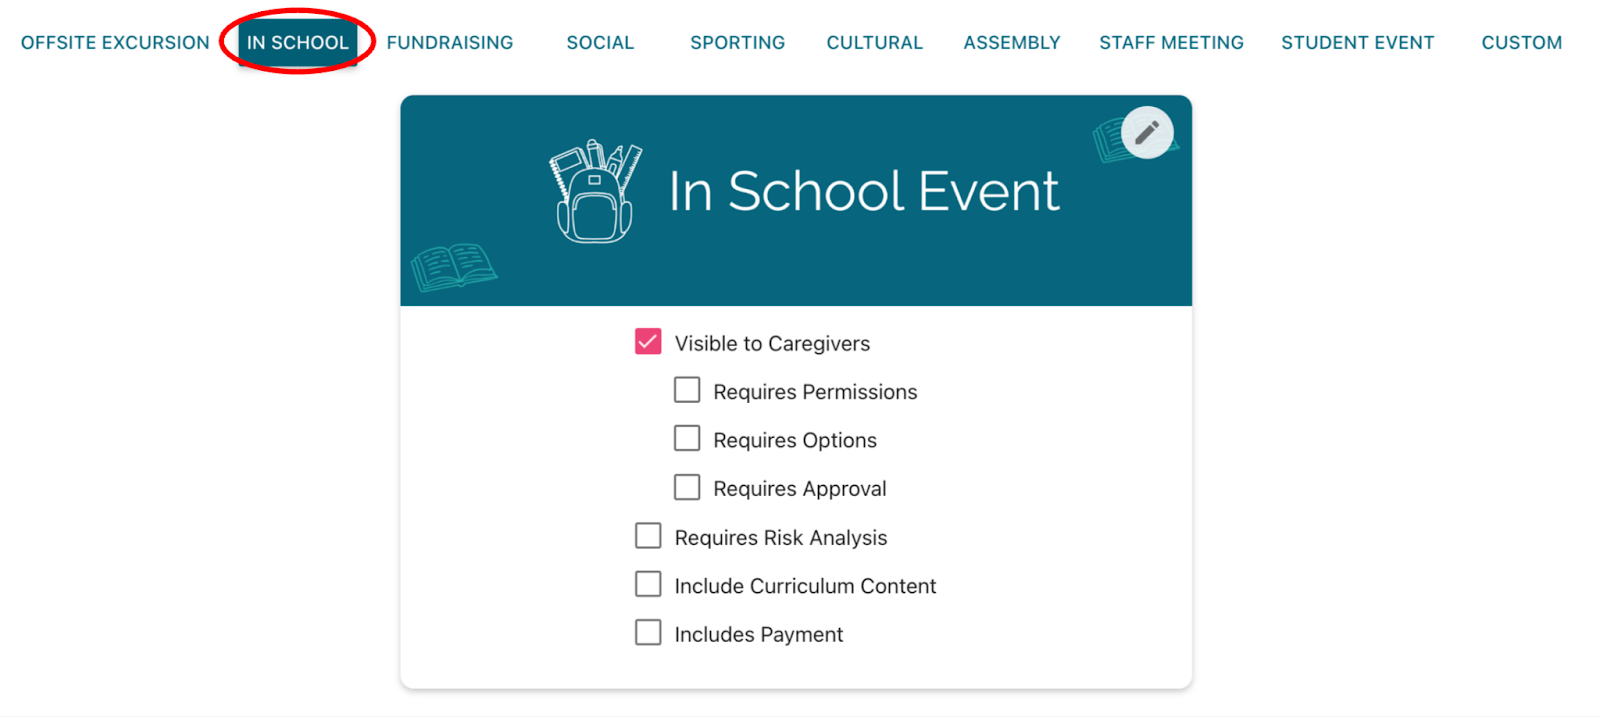The width and height of the screenshot is (1600, 717).
Task: Select the In School tab
Action: [298, 43]
